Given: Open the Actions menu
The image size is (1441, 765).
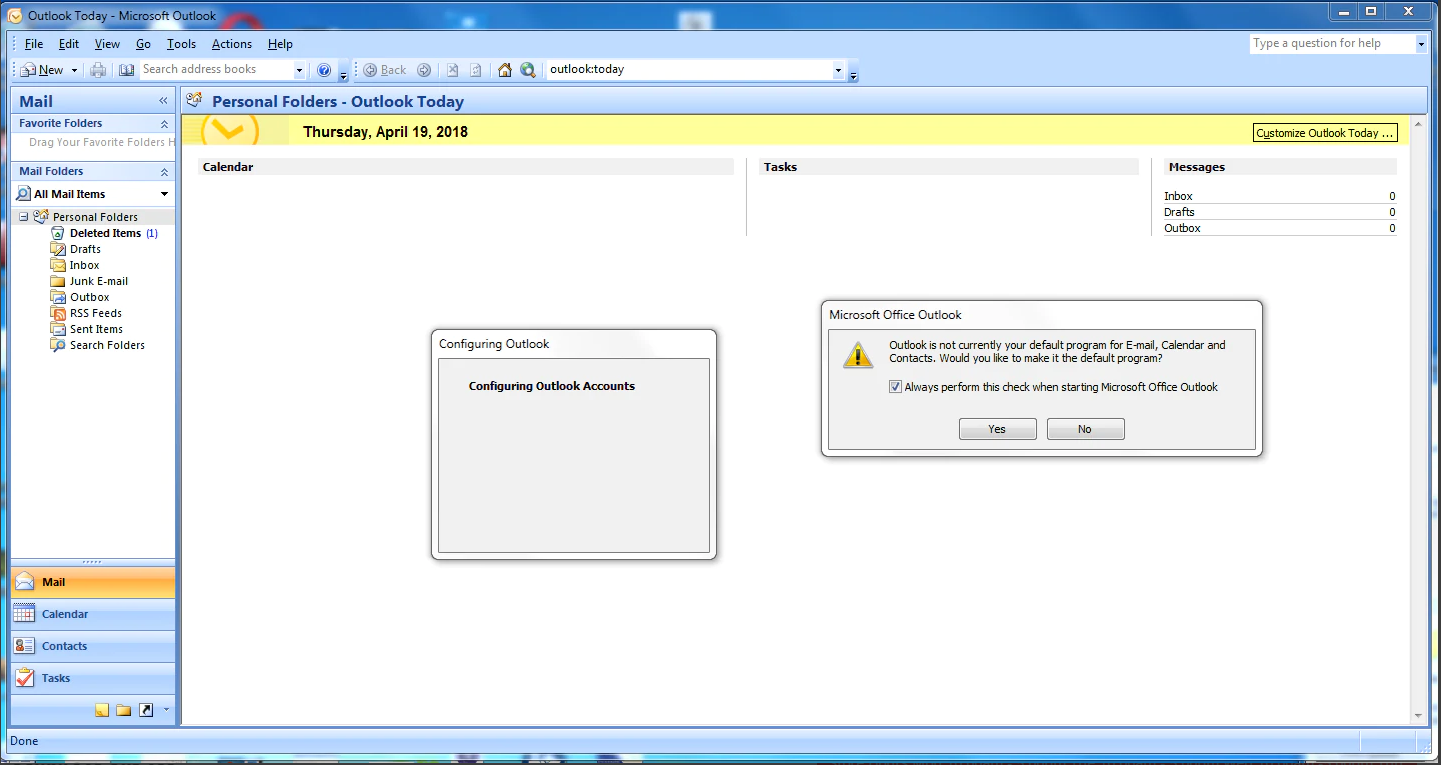Looking at the screenshot, I should 231,44.
